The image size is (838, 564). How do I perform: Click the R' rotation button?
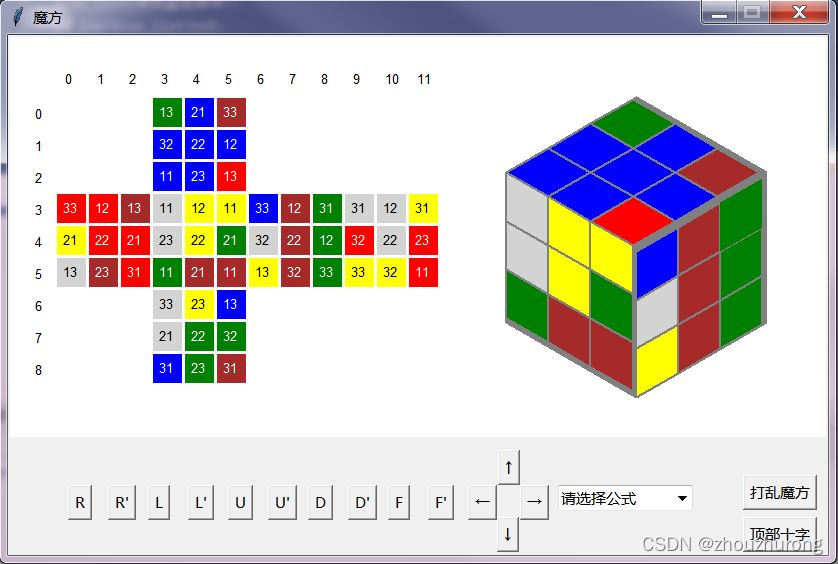[122, 502]
